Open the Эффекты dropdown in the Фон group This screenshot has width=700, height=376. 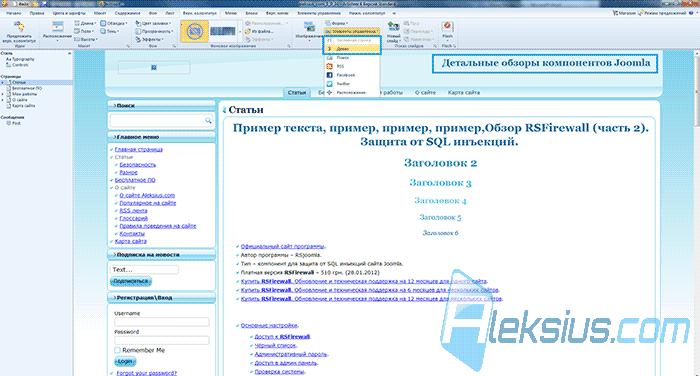pyautogui.click(x=151, y=39)
